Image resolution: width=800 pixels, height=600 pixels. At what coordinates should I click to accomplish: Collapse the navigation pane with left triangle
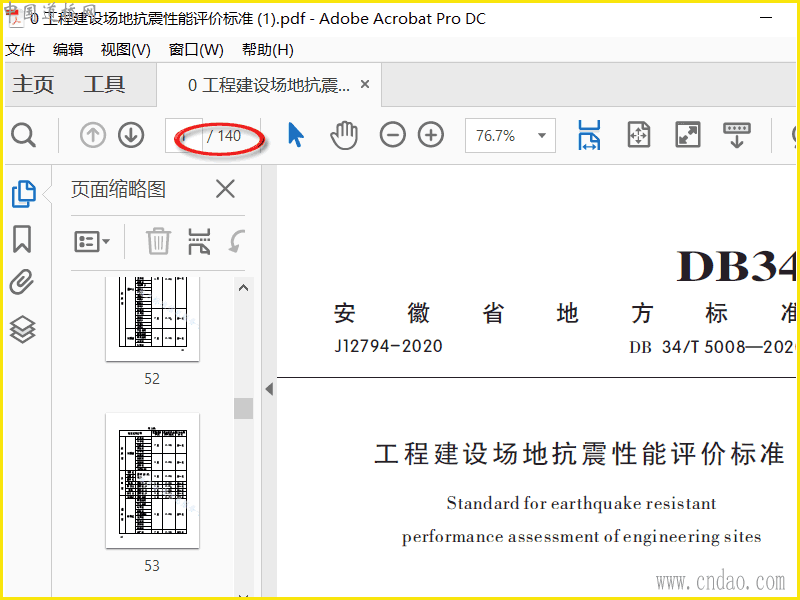[x=269, y=389]
